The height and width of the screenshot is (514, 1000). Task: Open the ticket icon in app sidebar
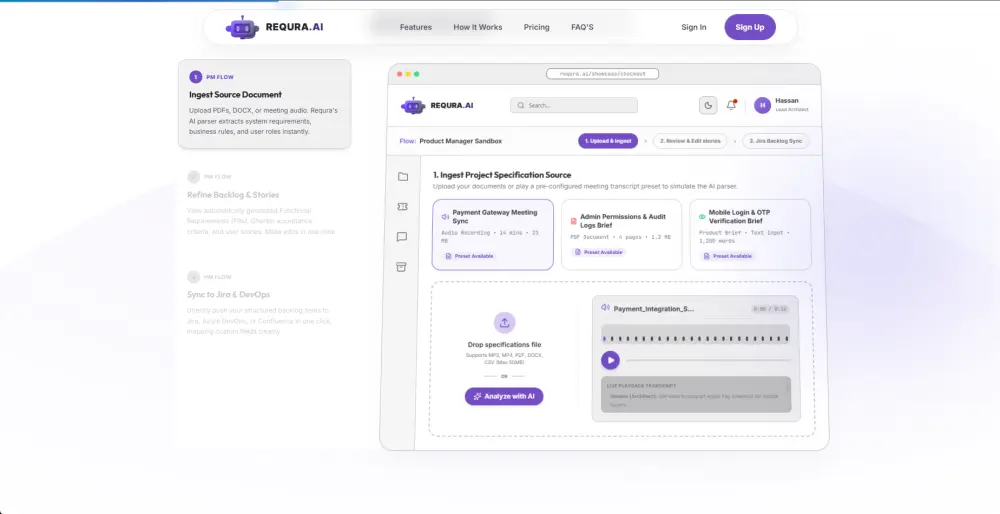pos(402,207)
